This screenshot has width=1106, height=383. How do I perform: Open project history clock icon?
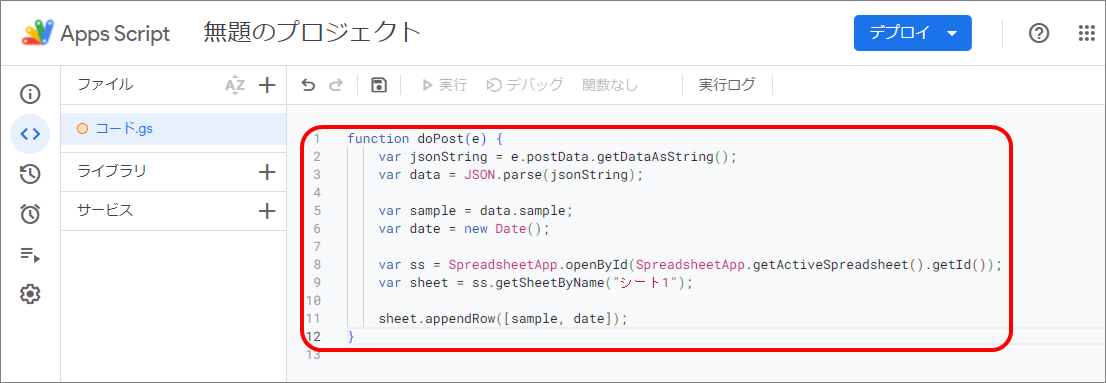pyautogui.click(x=30, y=174)
